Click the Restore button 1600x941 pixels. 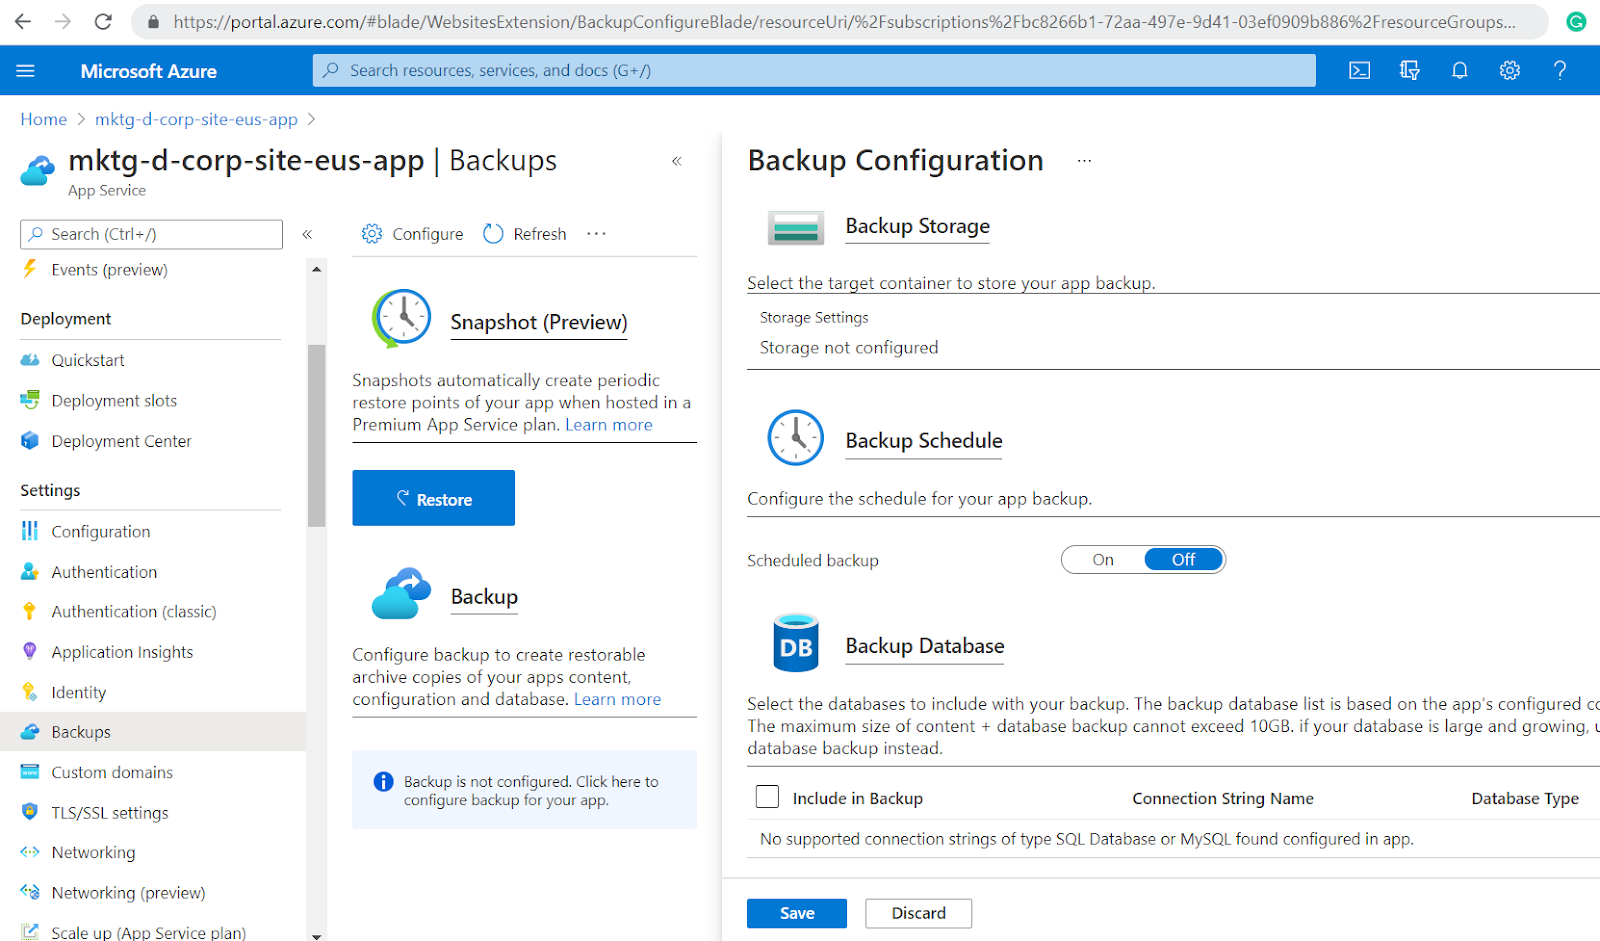[x=433, y=497]
